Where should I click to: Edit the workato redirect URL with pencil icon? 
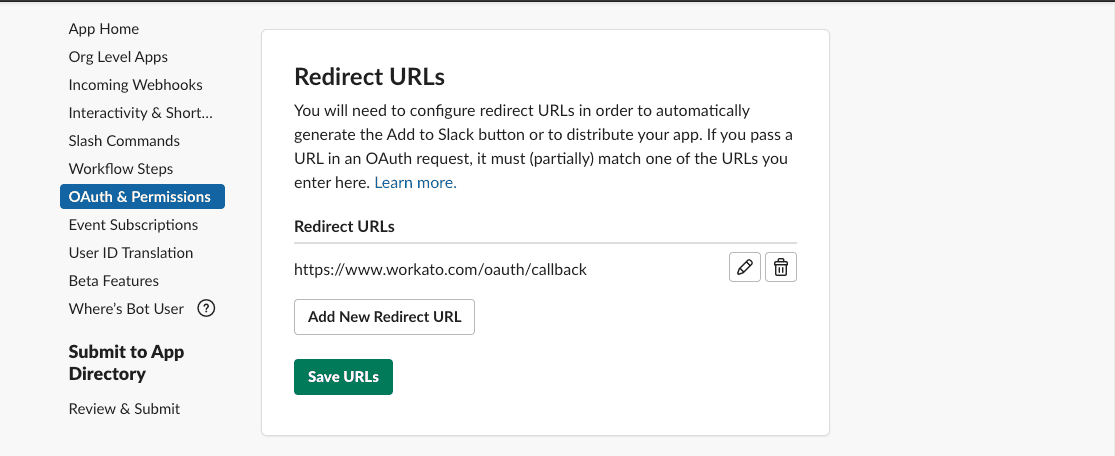(x=745, y=268)
